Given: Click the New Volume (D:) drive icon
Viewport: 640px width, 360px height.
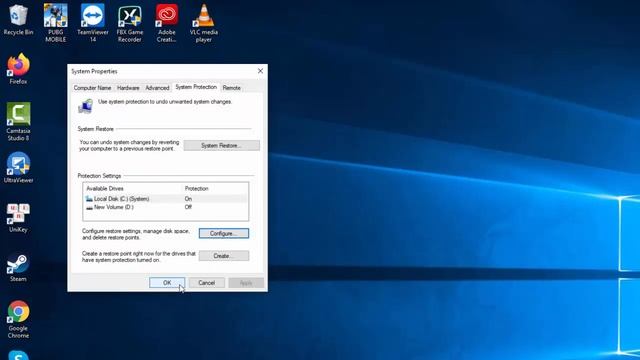Looking at the screenshot, I should [89, 207].
